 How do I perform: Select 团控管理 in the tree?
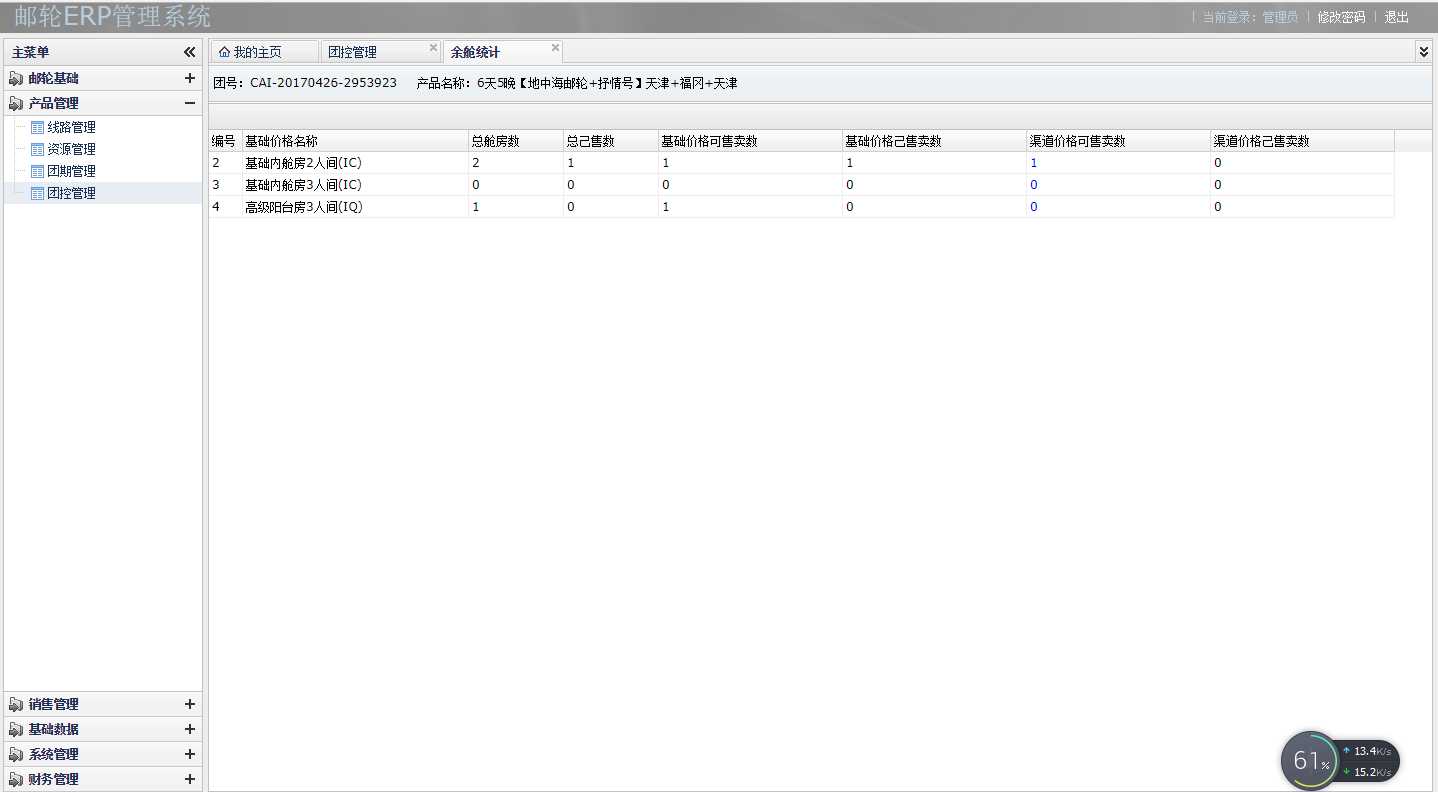(x=71, y=193)
